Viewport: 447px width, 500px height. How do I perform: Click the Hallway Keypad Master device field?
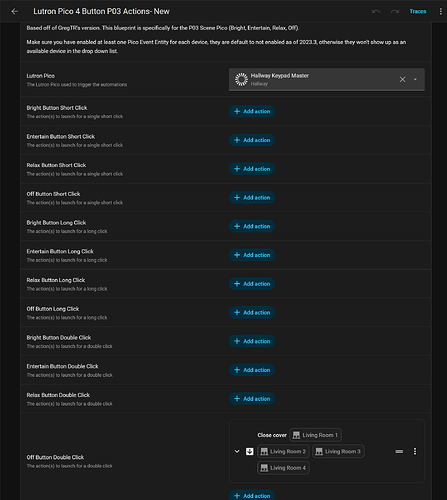(327, 79)
